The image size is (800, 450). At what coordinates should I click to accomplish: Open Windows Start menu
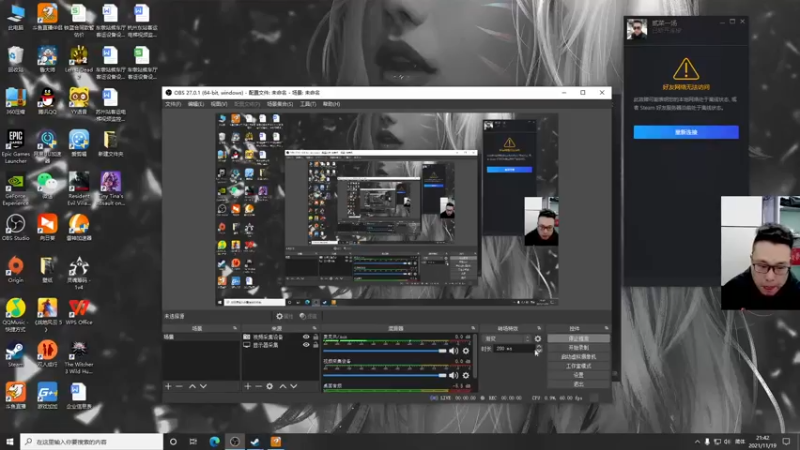tap(10, 441)
